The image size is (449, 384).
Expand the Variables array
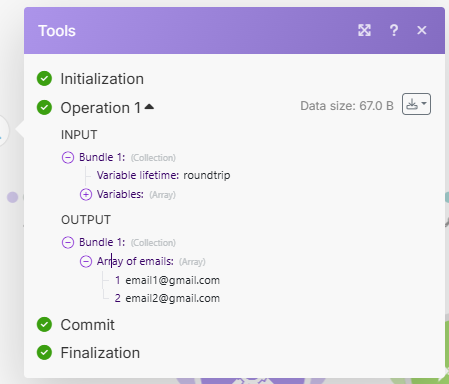click(86, 194)
